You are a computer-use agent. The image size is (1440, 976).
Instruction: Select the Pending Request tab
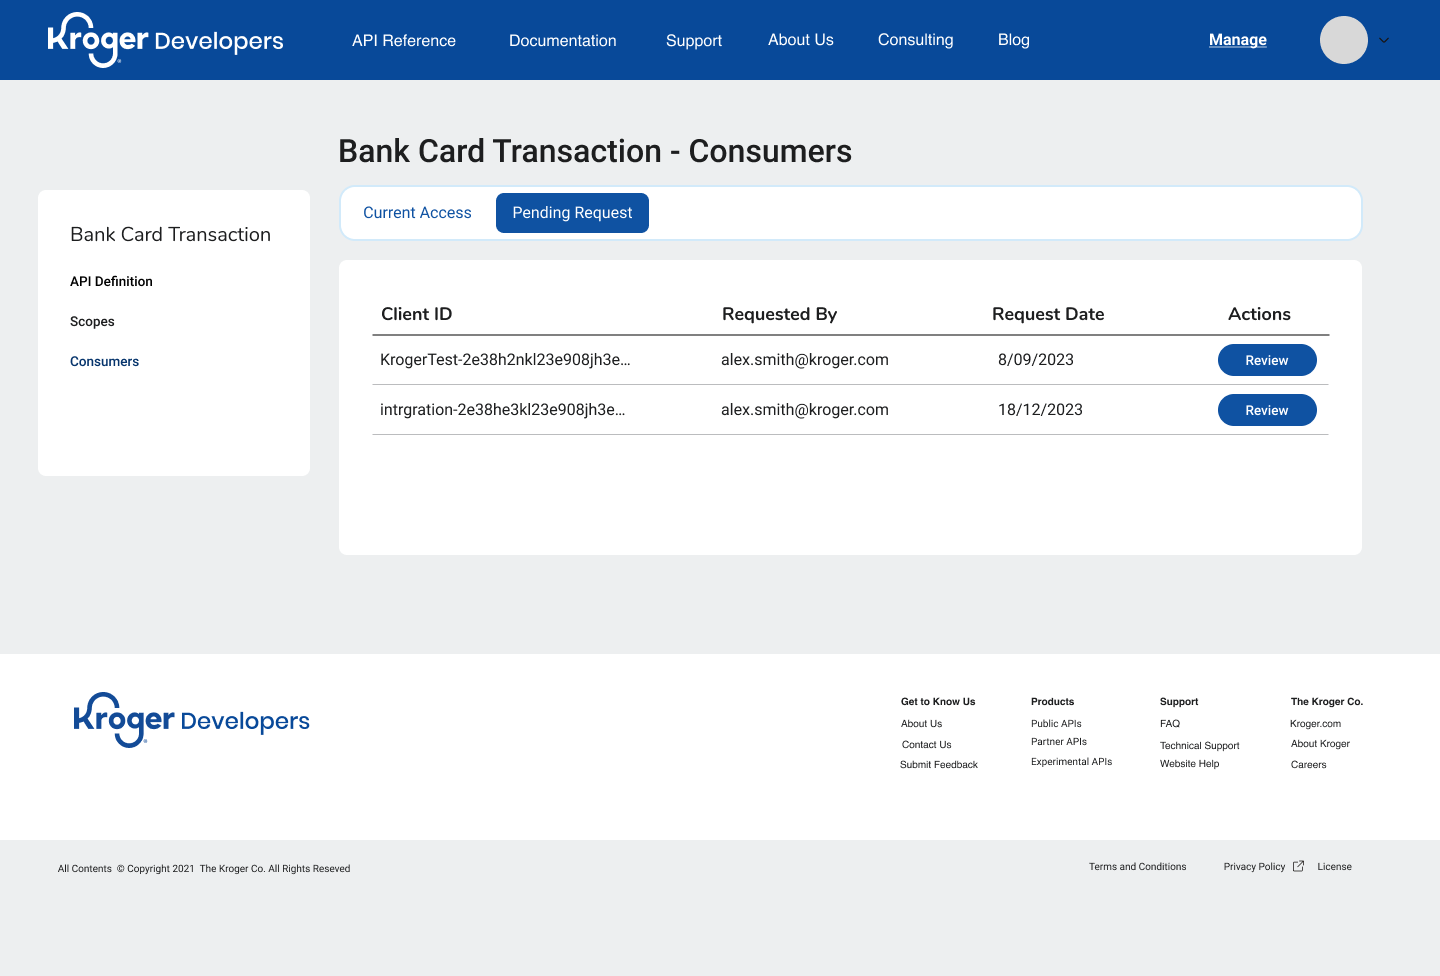[x=572, y=213]
